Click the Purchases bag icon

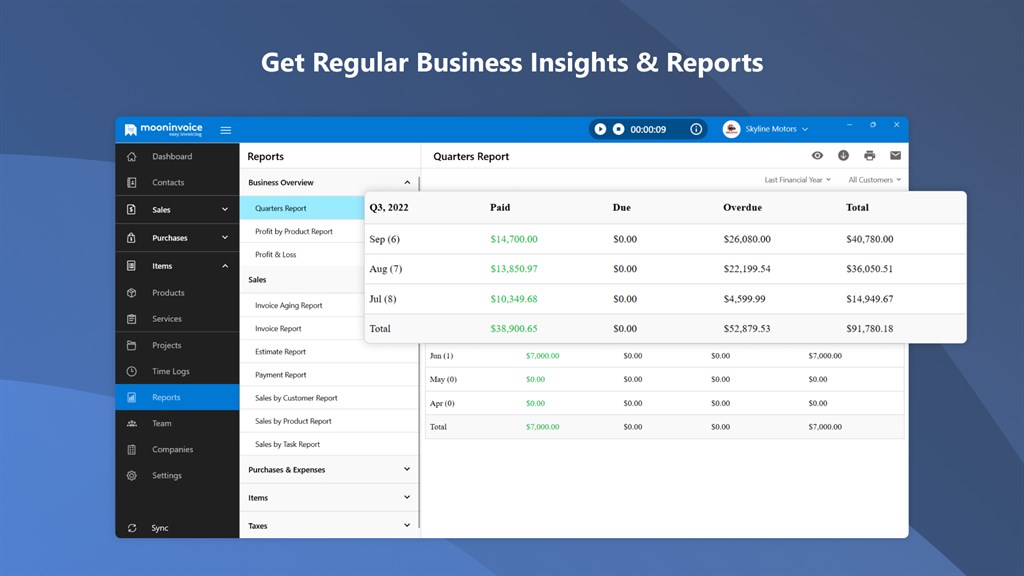[x=131, y=238]
